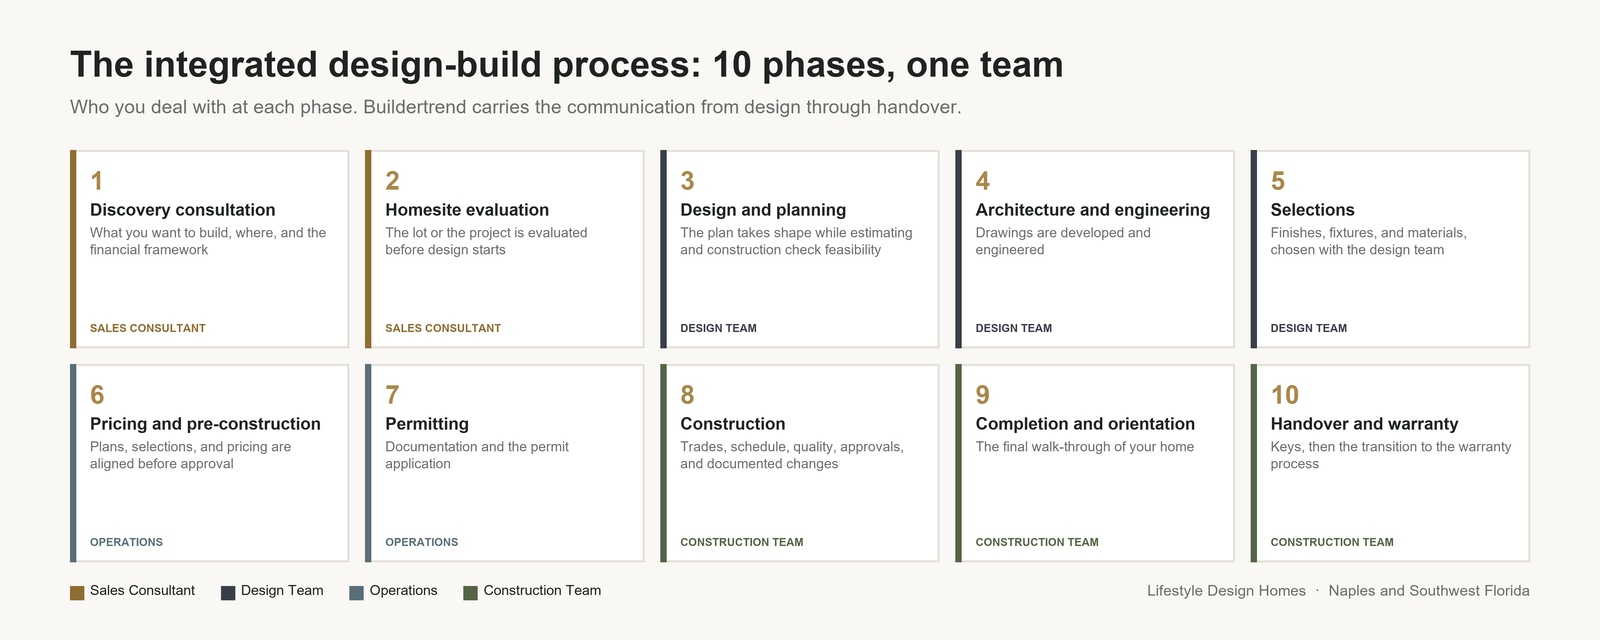Select the 'Permitting' phase title
Screen dimensions: 1600x640
tap(427, 424)
